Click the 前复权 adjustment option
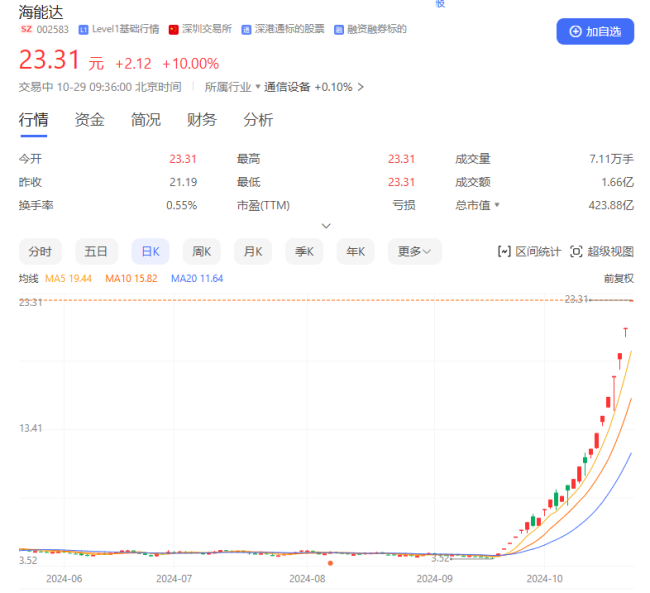Viewport: 650px width, 593px height. [x=618, y=279]
